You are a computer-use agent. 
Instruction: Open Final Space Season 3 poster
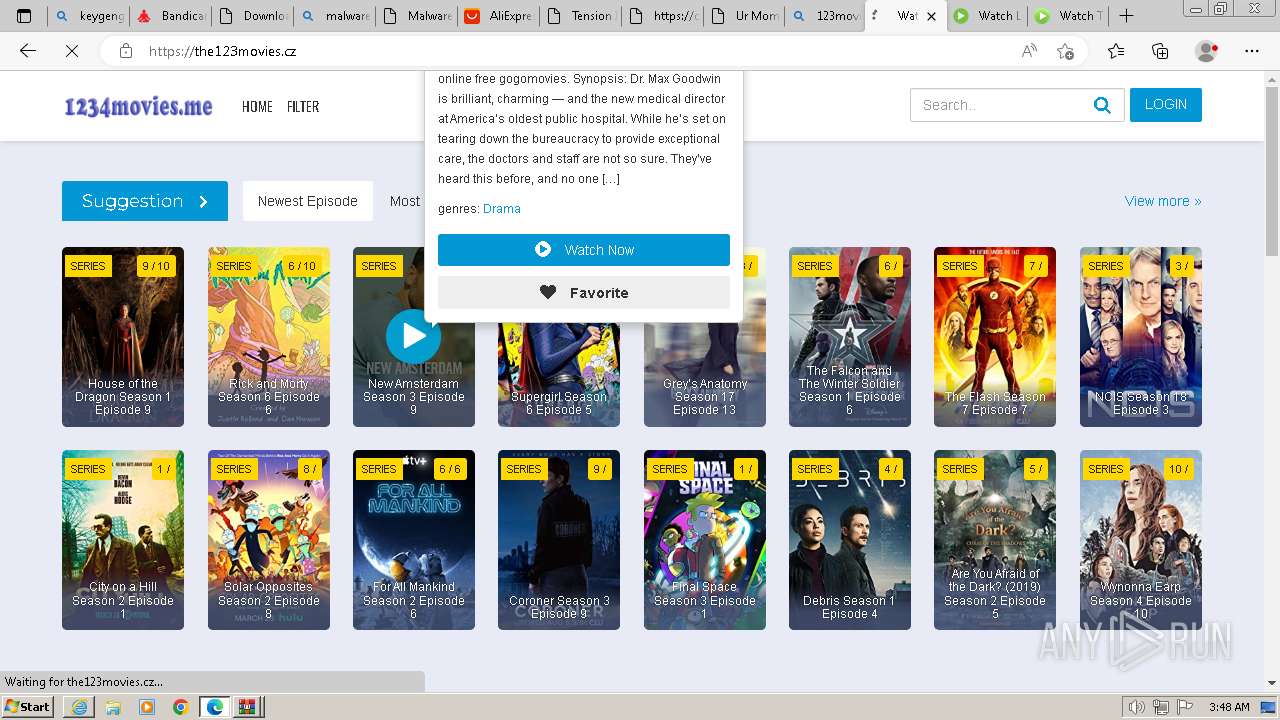point(705,540)
